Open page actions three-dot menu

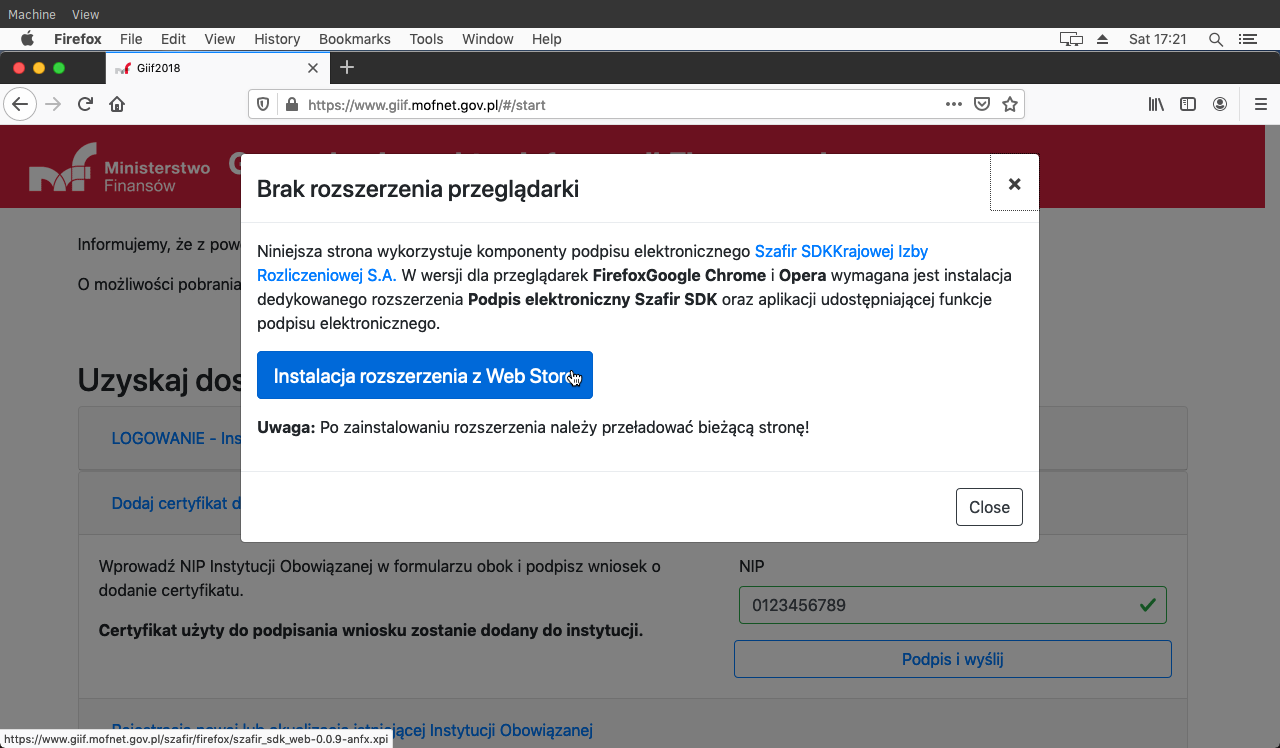(x=954, y=104)
